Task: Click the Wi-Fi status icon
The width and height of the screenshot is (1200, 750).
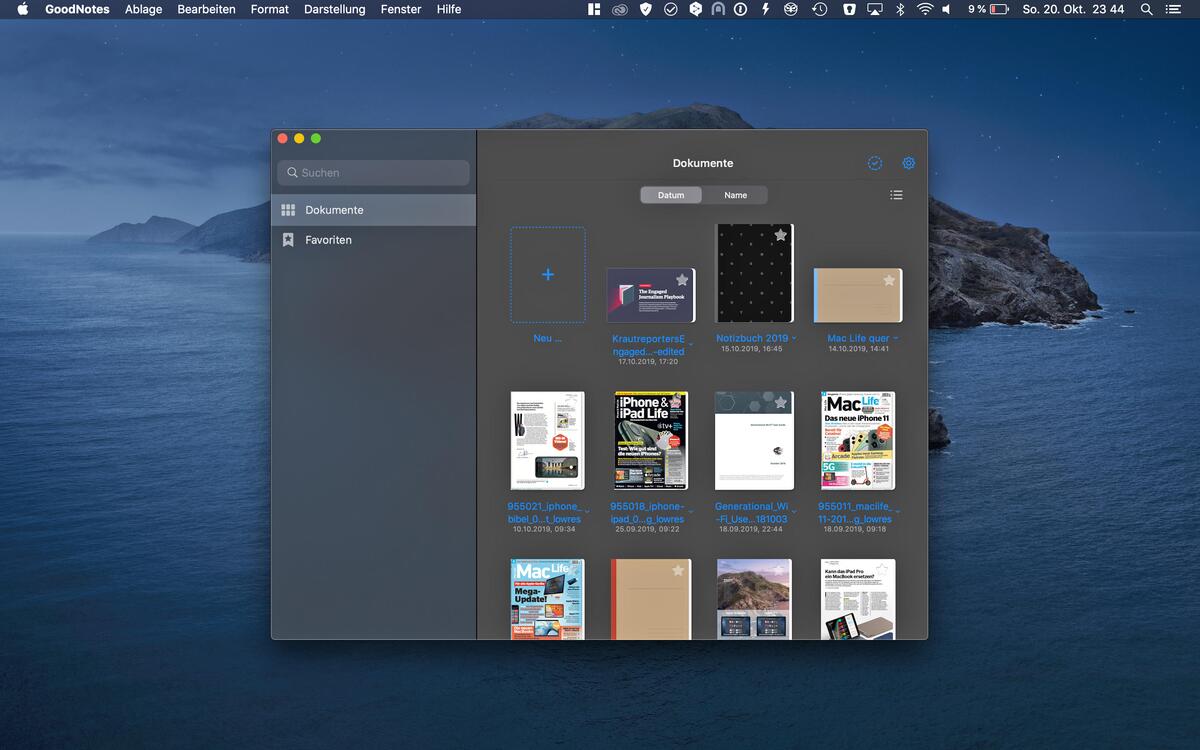Action: coord(924,10)
